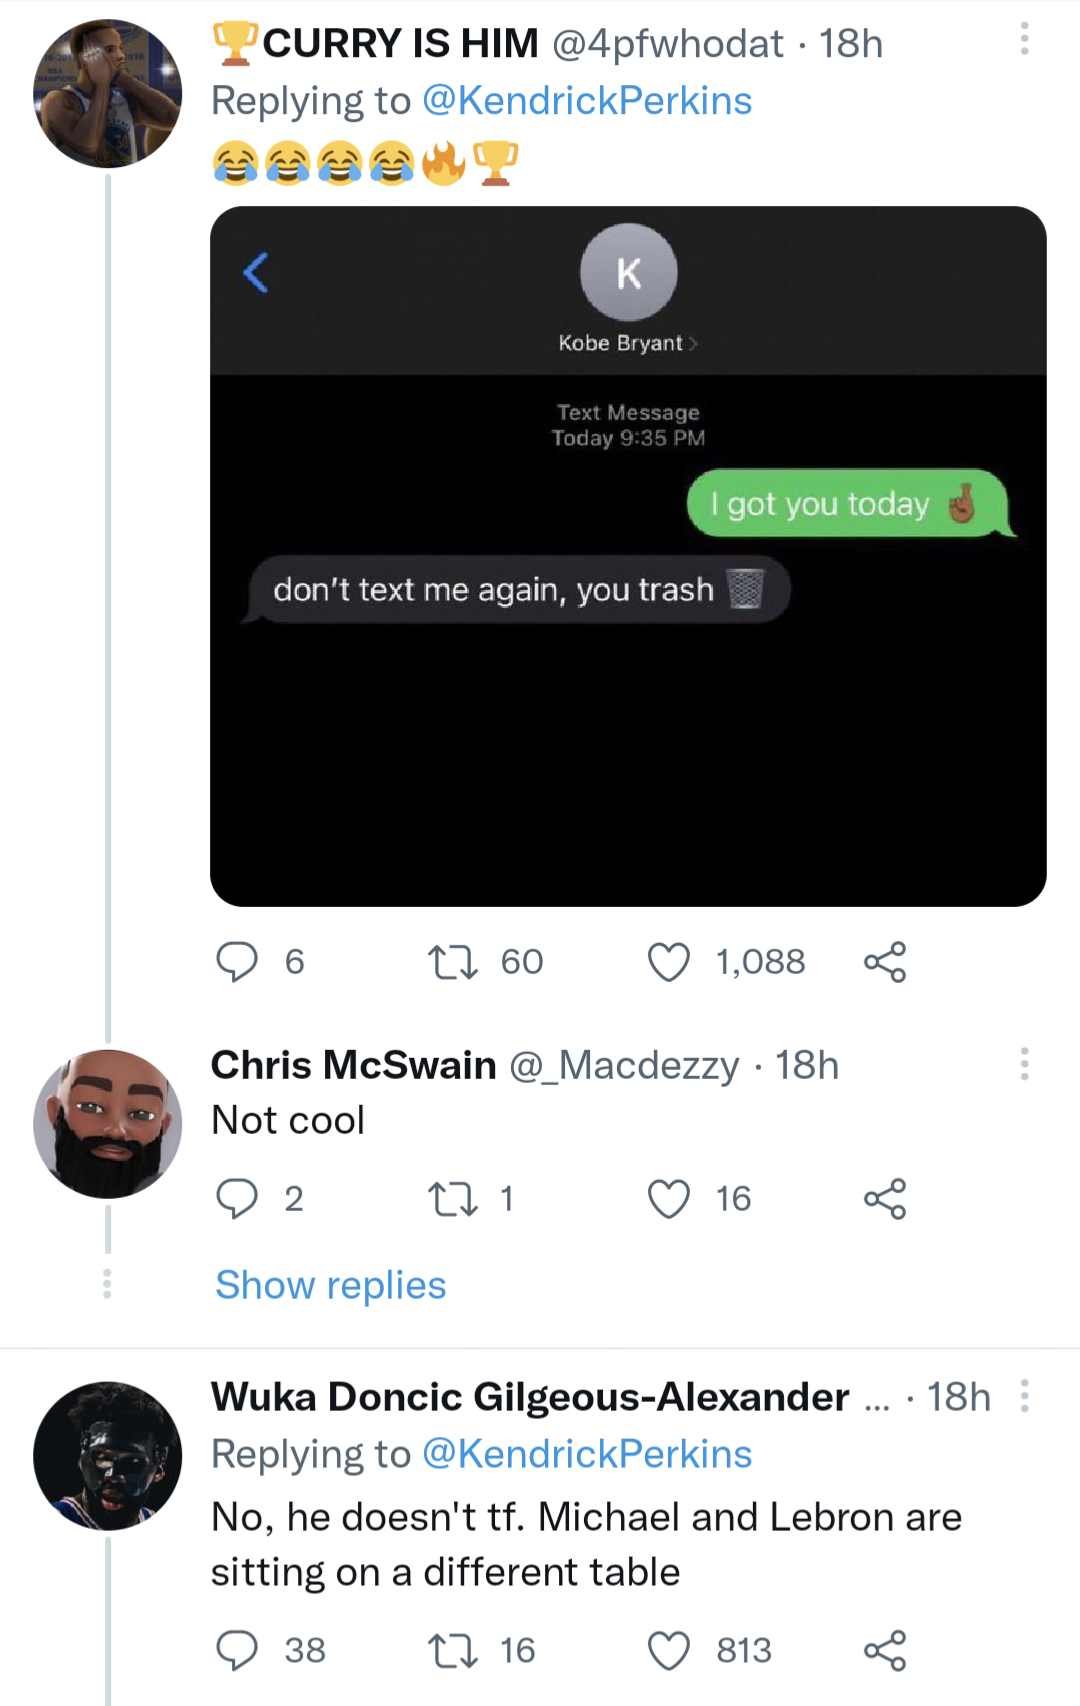The height and width of the screenshot is (1706, 1080).
Task: Like Chris McSwain's tweet
Action: [668, 1199]
